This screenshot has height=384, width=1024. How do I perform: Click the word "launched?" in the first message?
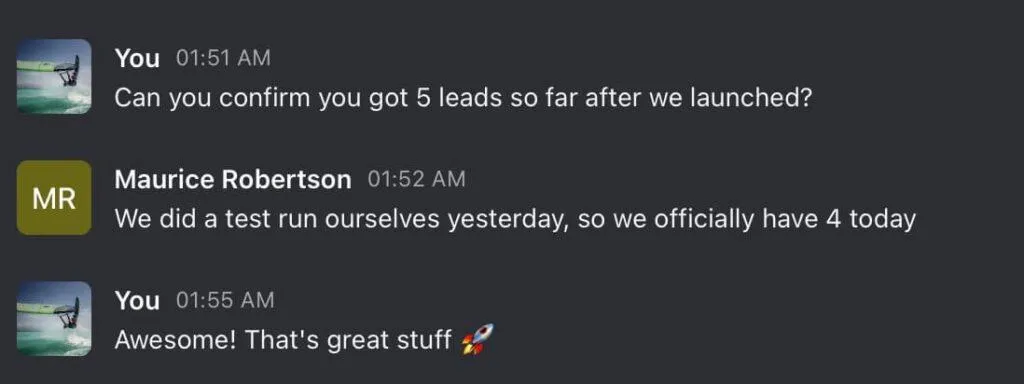750,98
